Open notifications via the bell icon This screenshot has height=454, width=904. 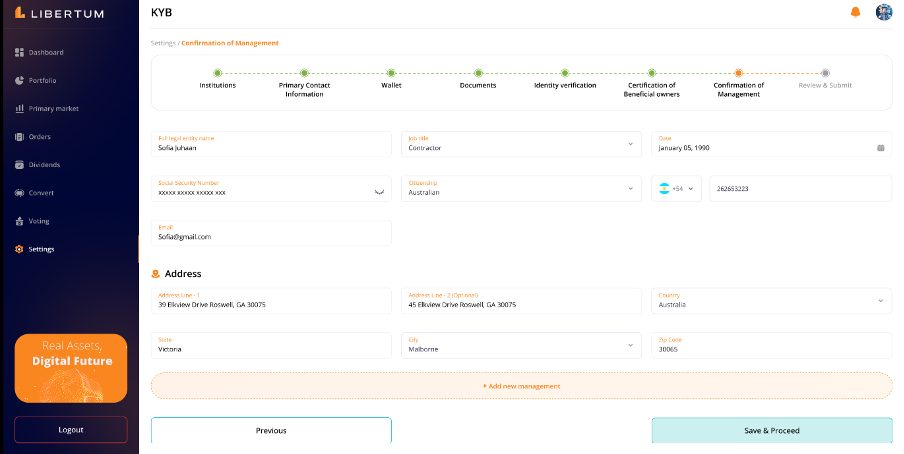coord(855,12)
